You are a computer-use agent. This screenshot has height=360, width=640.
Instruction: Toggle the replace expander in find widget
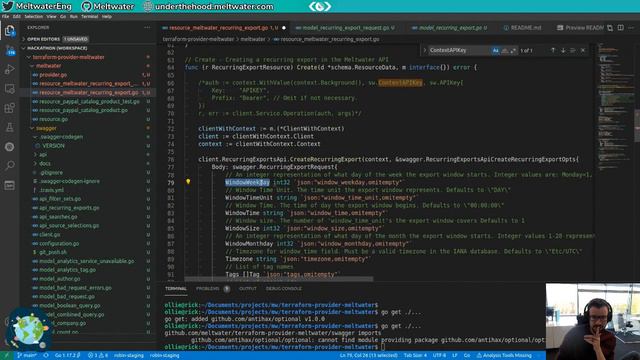coord(424,50)
